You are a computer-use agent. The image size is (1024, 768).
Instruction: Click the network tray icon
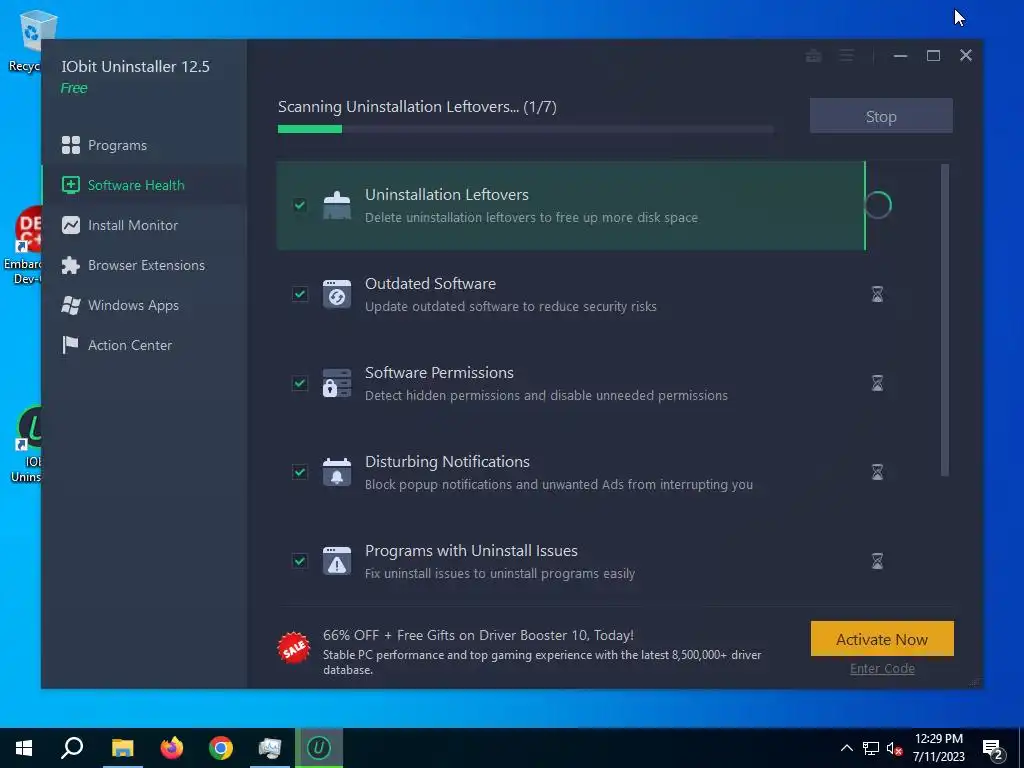tap(871, 748)
